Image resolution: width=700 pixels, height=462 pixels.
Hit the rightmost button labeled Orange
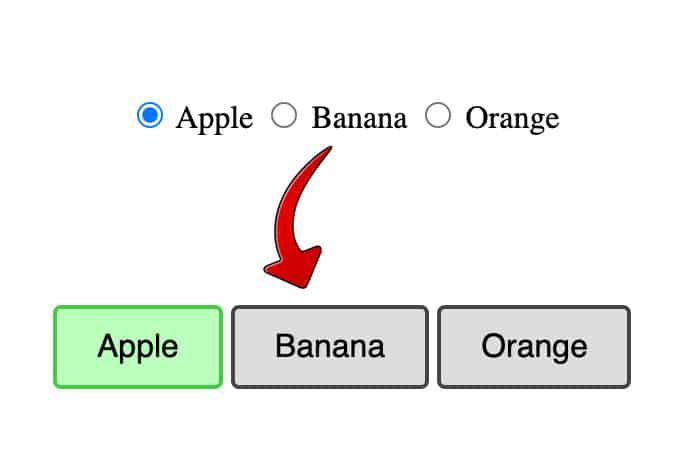tap(534, 347)
